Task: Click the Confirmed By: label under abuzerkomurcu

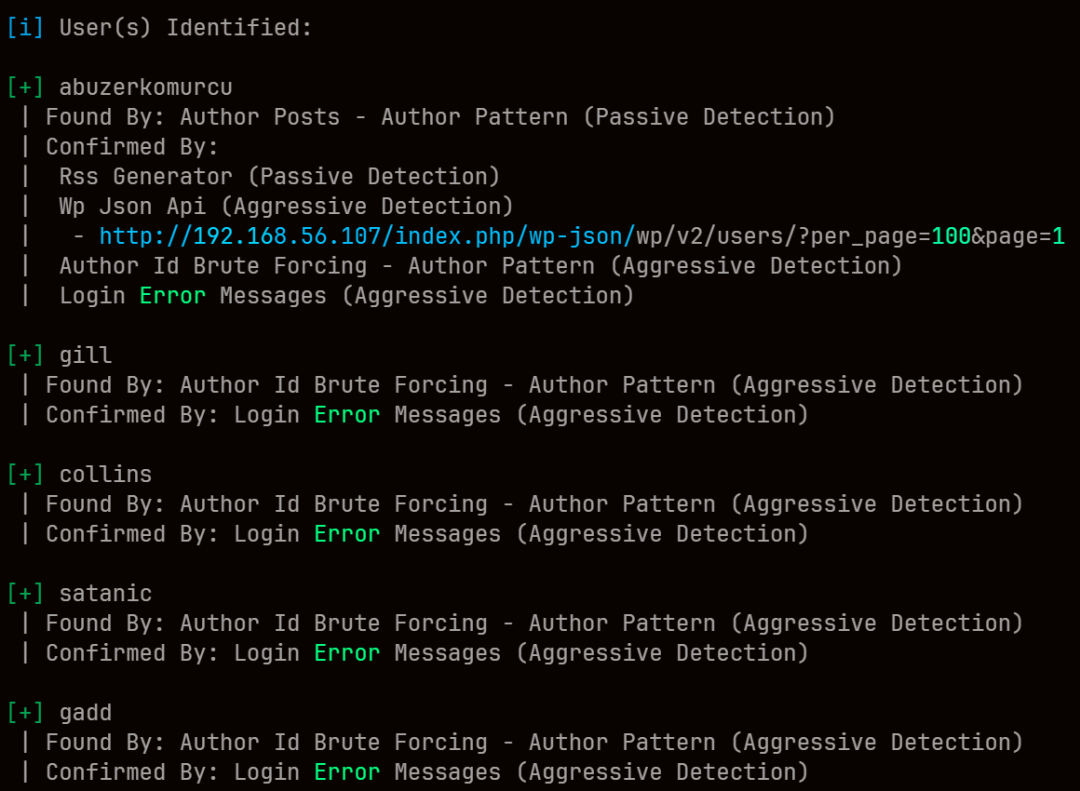Action: [x=132, y=147]
